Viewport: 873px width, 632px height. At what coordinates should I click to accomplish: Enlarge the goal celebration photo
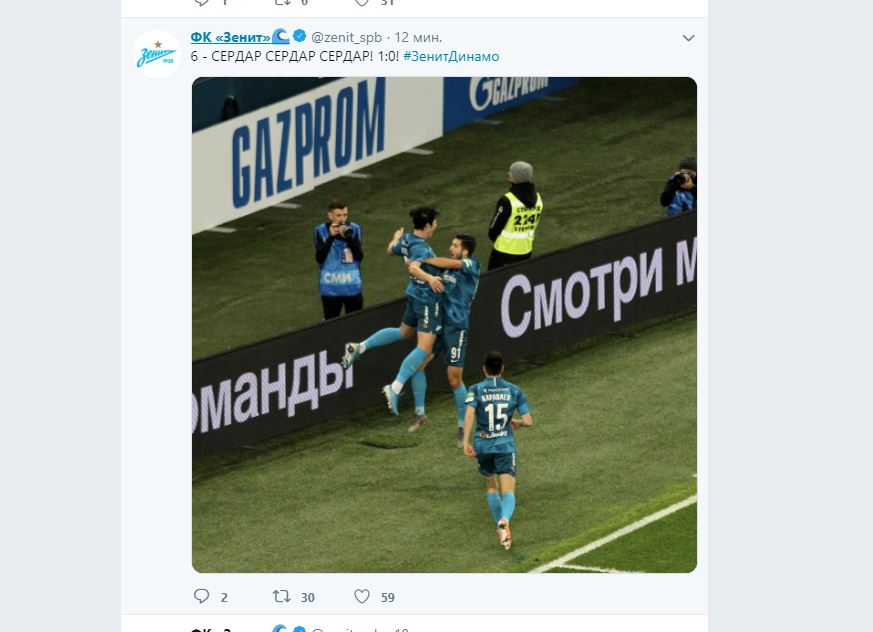pyautogui.click(x=444, y=325)
